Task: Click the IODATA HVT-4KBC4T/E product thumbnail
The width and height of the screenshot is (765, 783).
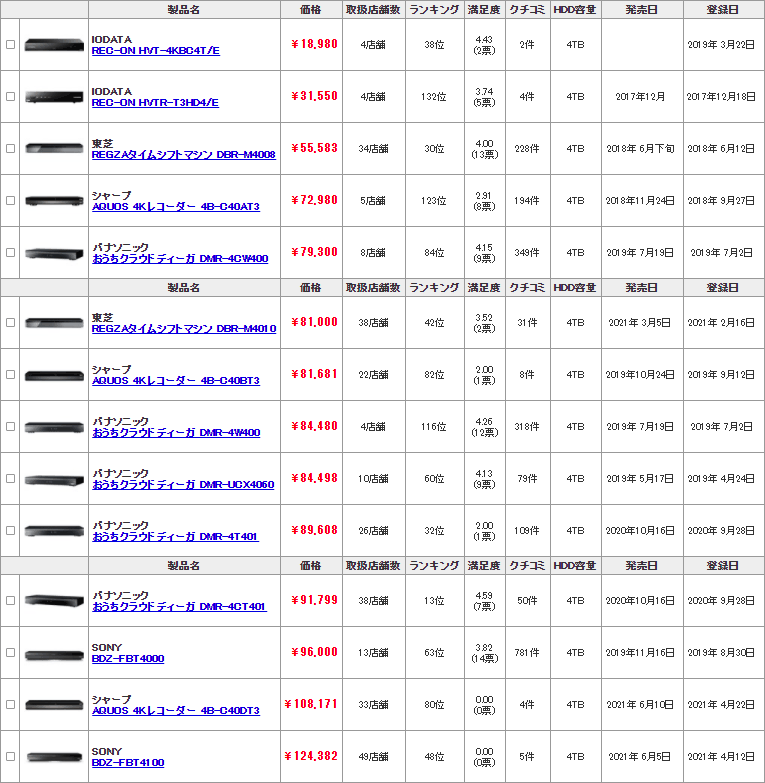Action: click(54, 45)
